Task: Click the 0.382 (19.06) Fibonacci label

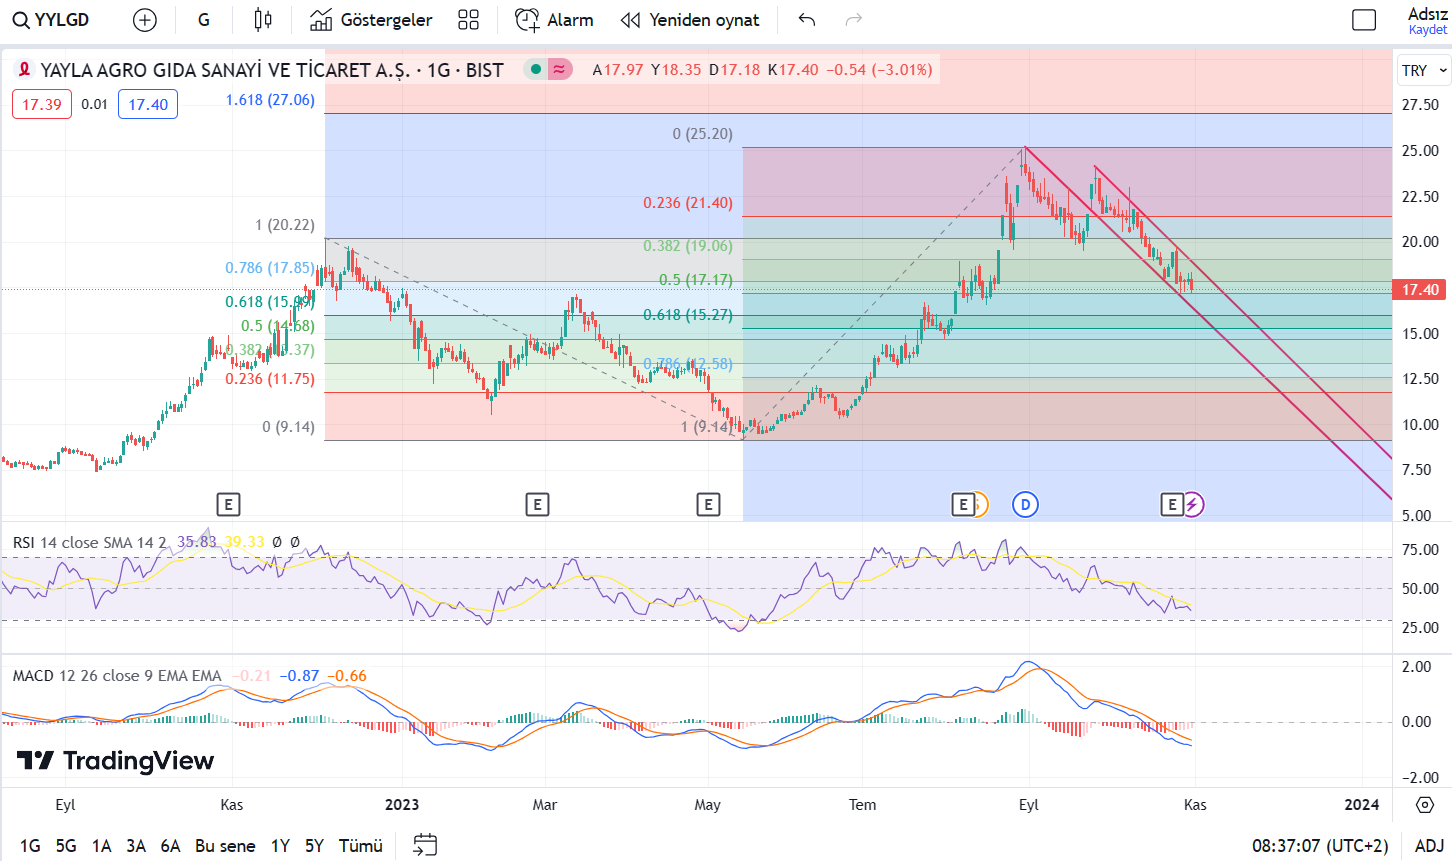Action: click(x=688, y=246)
